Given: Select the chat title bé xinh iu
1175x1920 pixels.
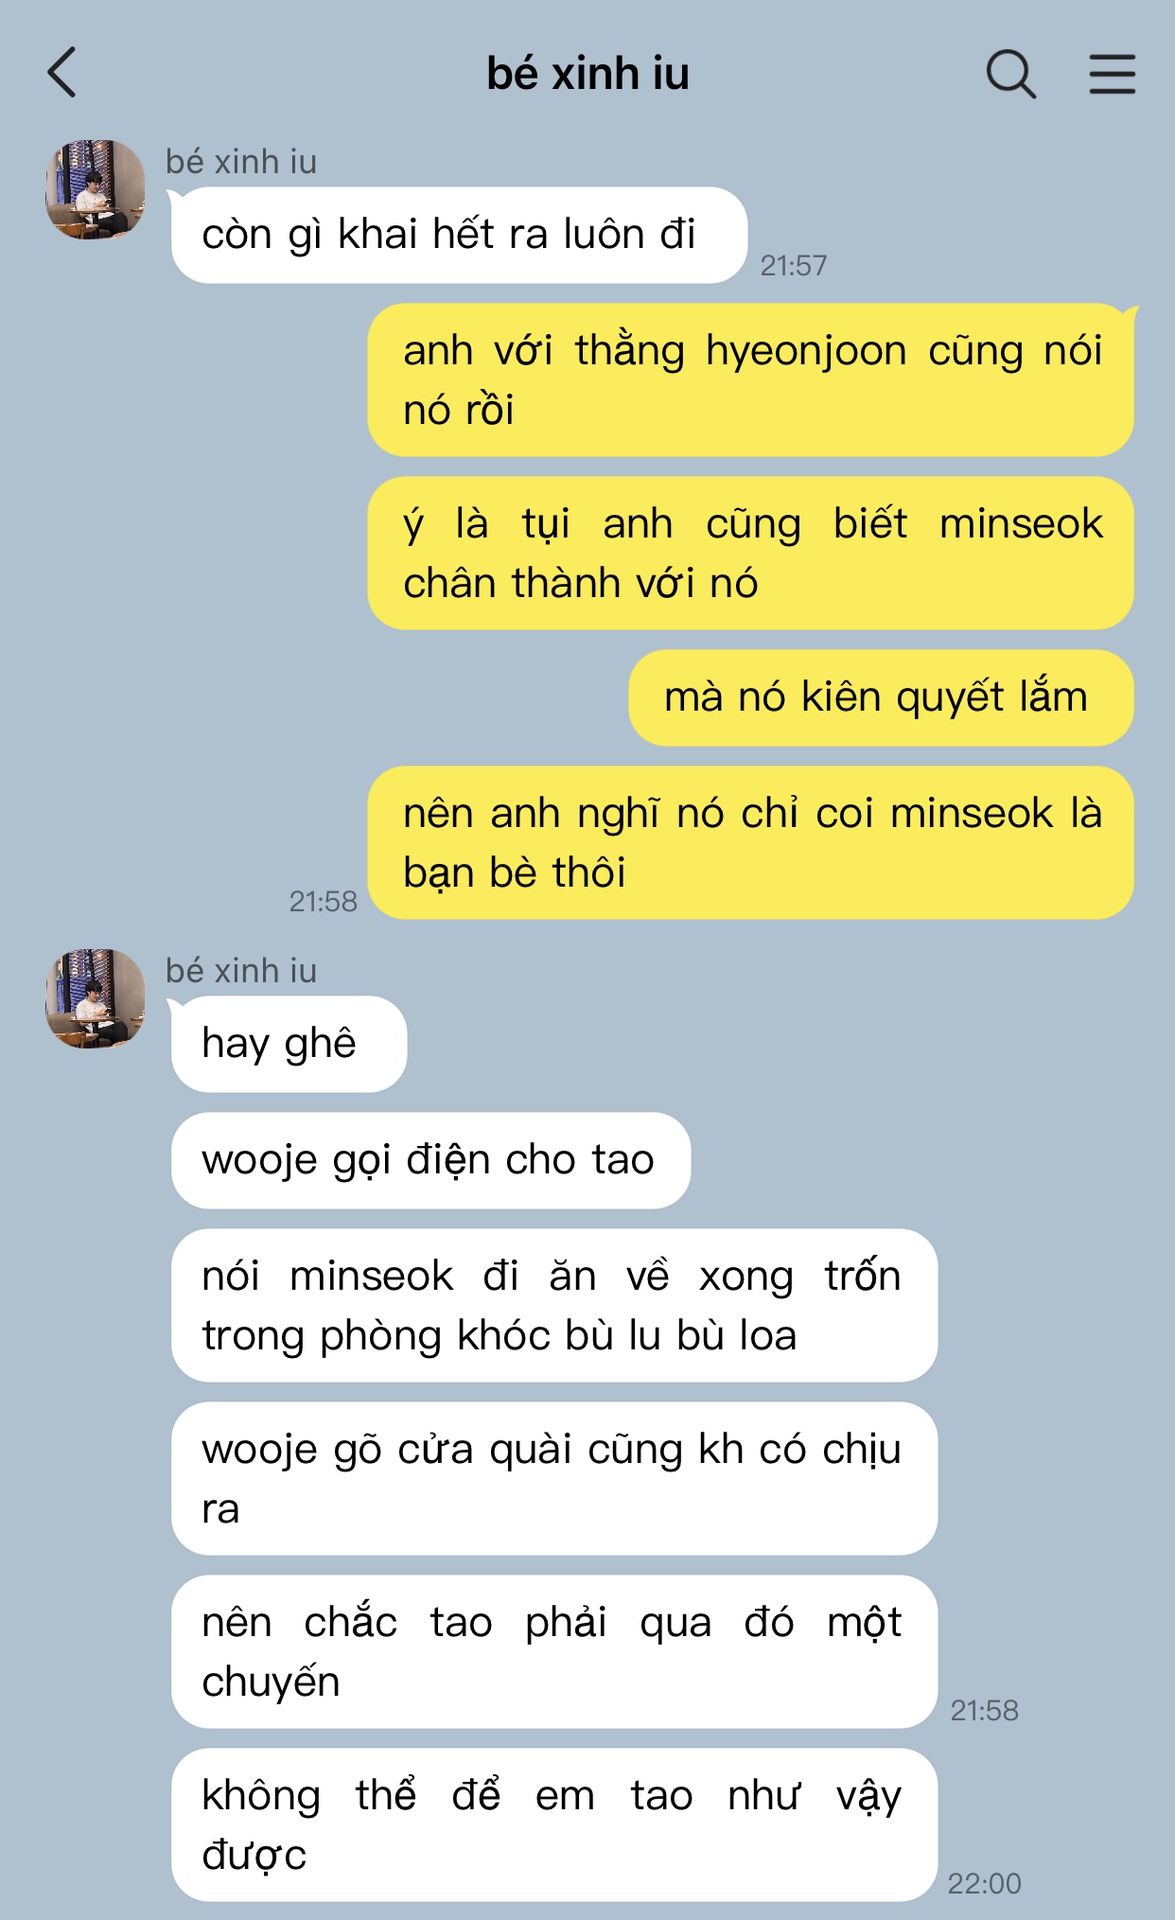Looking at the screenshot, I should coord(588,74).
